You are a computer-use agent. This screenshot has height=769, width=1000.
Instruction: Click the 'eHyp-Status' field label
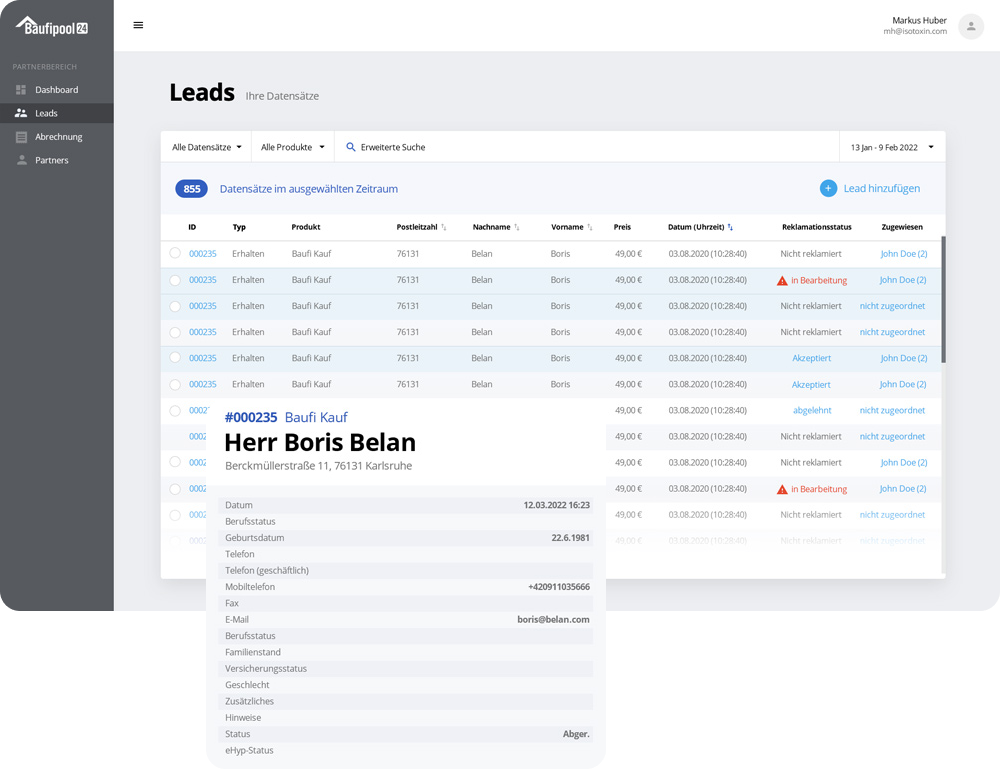(249, 751)
